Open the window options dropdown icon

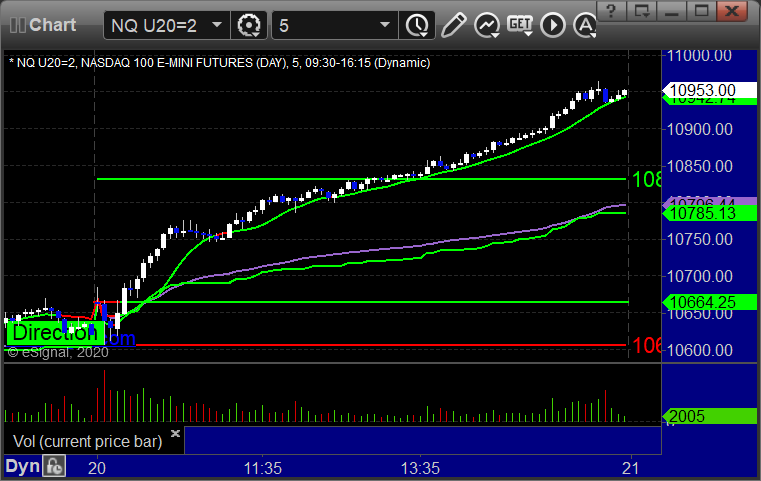tap(641, 10)
